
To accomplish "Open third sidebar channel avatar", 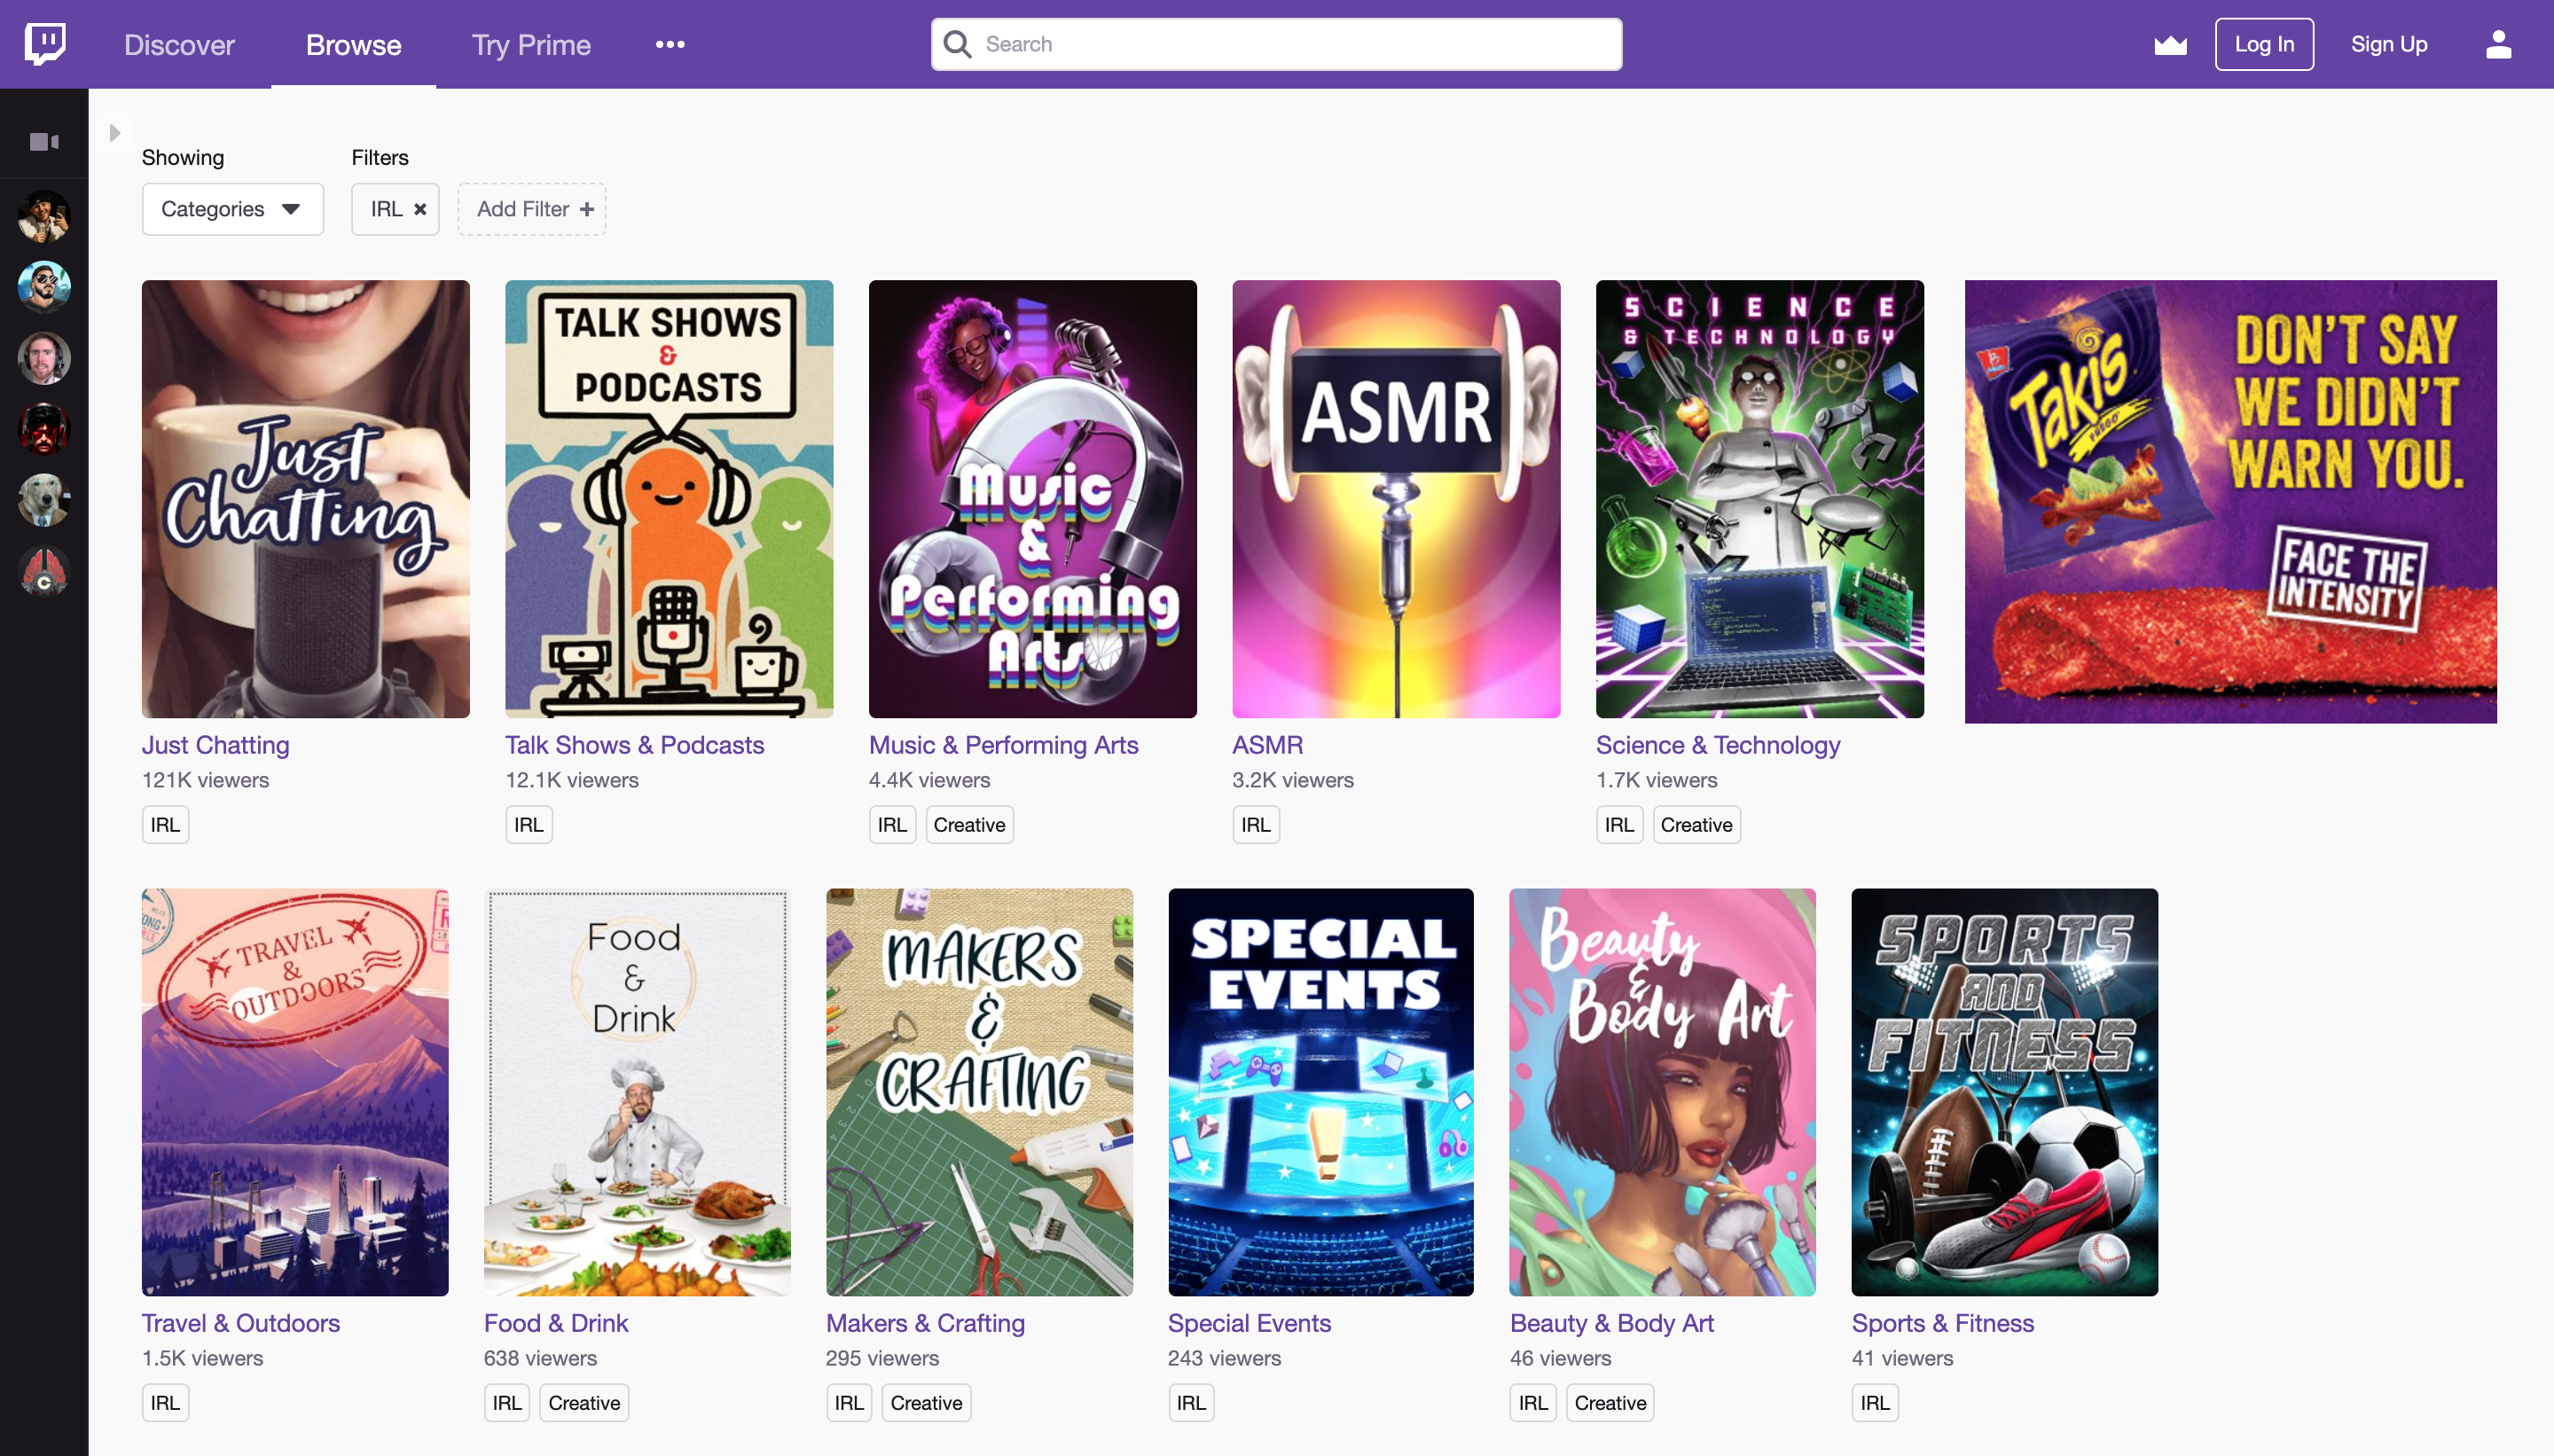I will pos(44,358).
